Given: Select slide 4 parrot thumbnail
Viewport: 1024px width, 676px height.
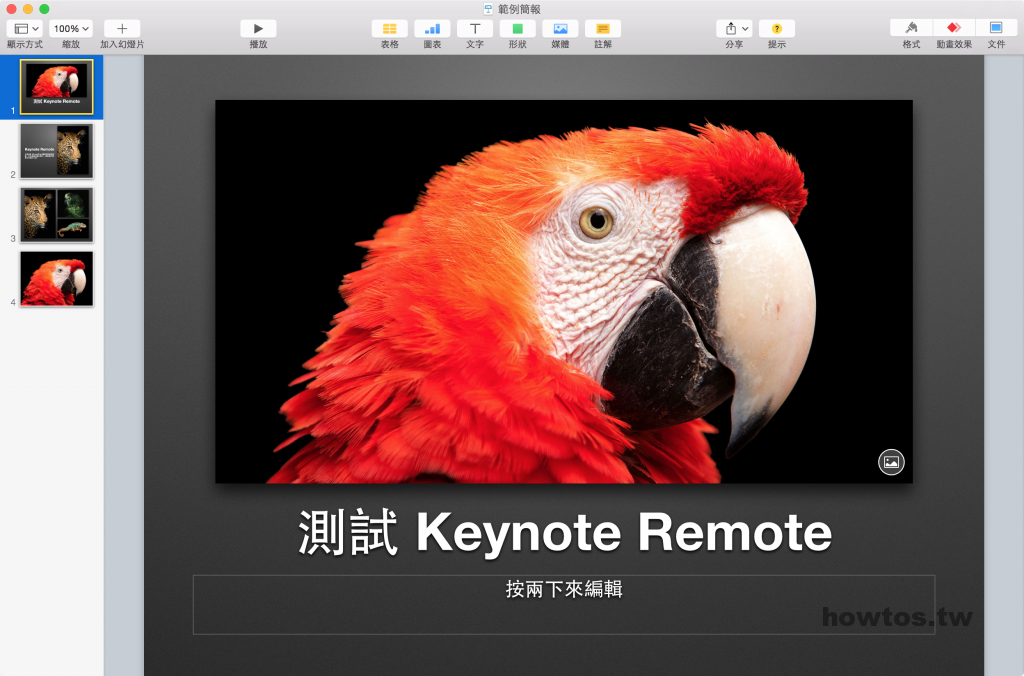Looking at the screenshot, I should [57, 279].
